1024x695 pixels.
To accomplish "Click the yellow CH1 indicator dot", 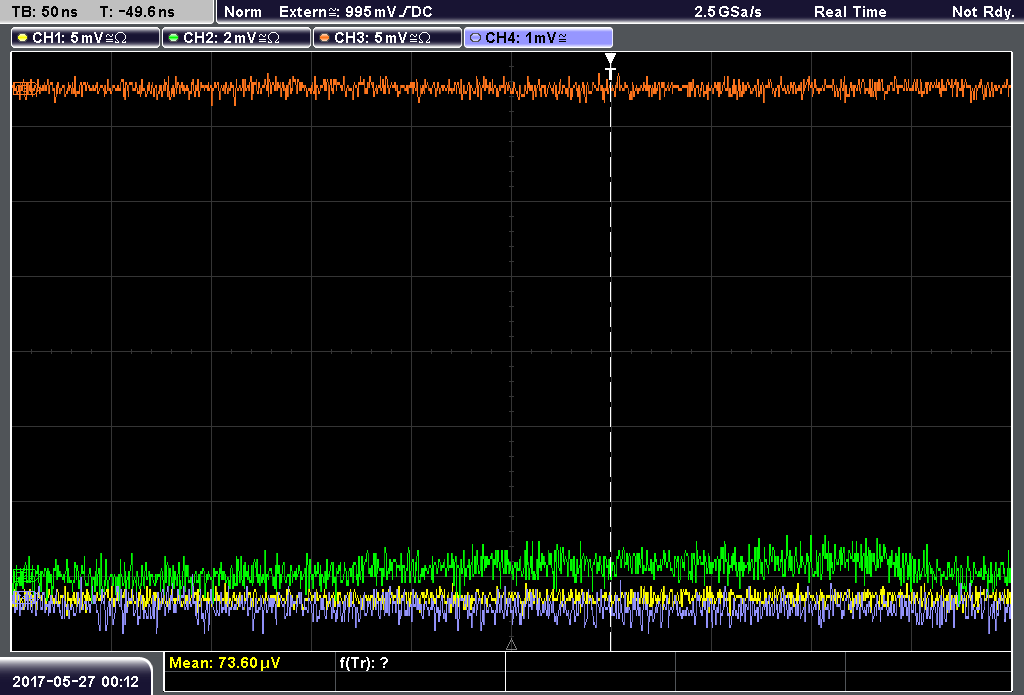I will coord(23,38).
